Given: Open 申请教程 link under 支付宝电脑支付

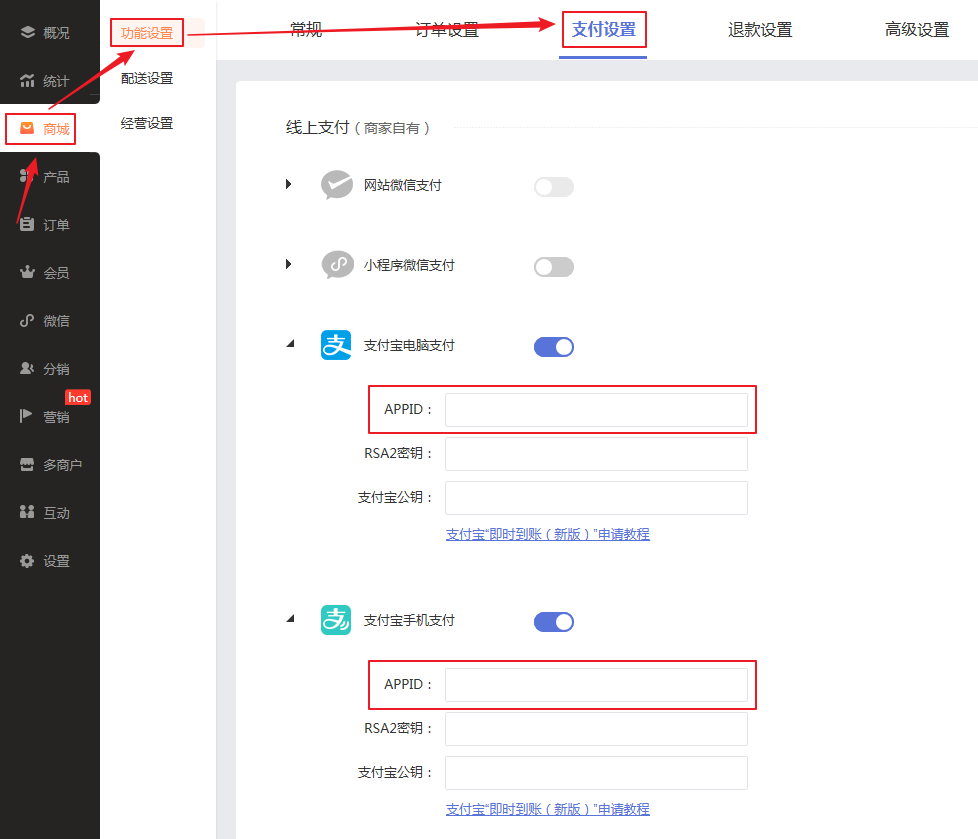Looking at the screenshot, I should [547, 534].
